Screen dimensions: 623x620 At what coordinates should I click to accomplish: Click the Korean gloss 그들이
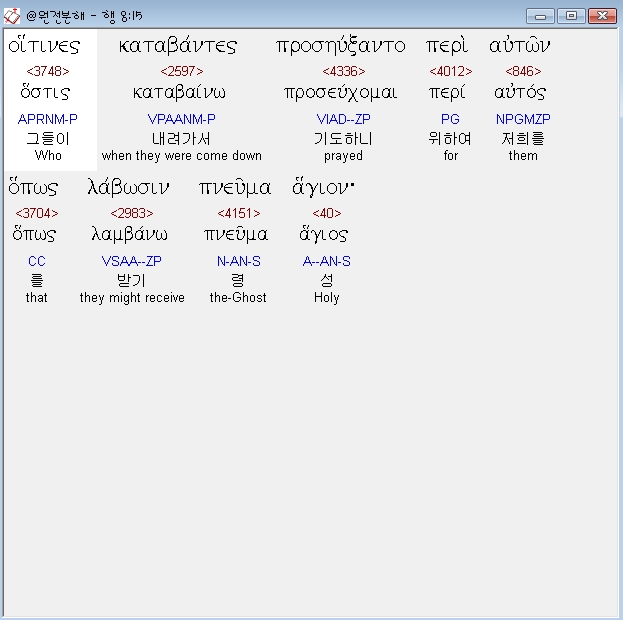(48, 139)
